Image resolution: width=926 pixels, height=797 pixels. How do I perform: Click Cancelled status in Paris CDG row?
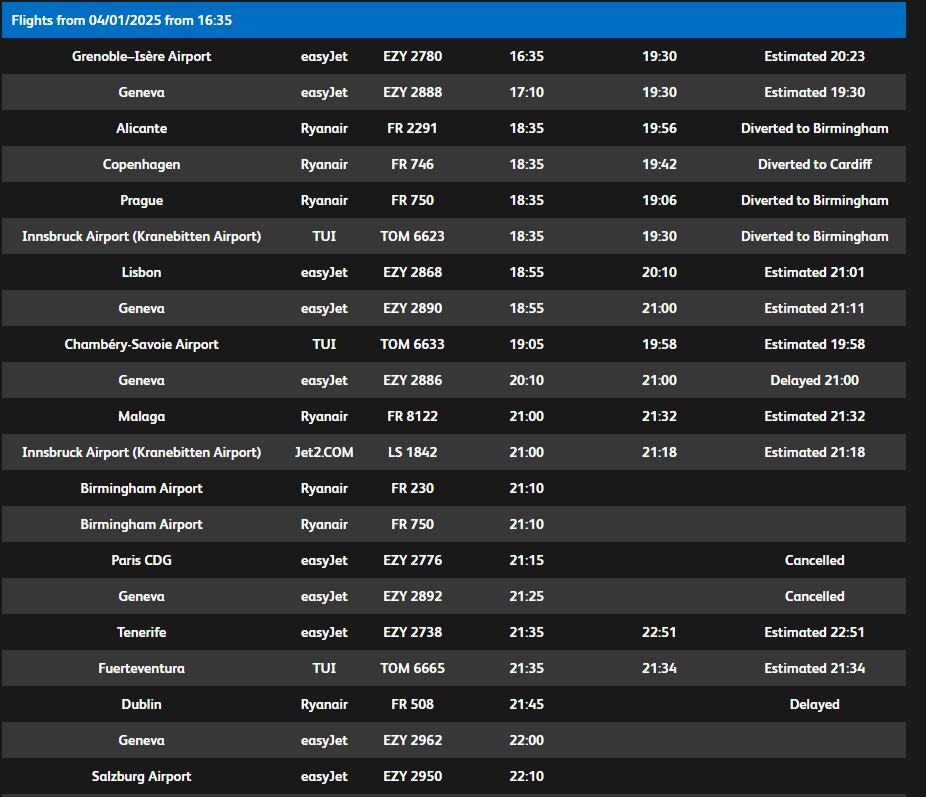pos(814,560)
